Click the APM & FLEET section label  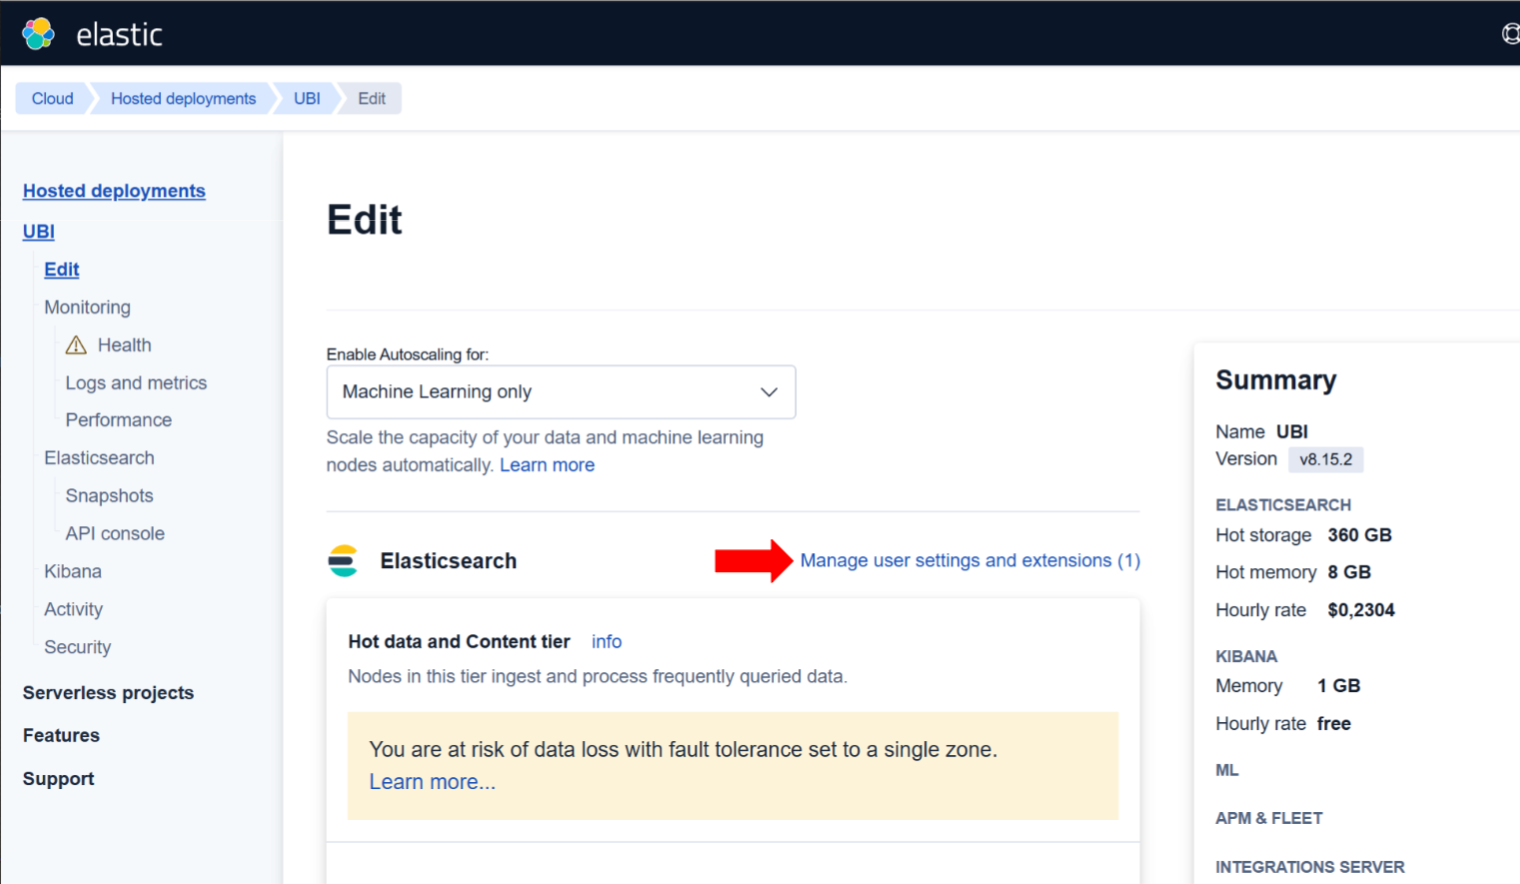[1269, 818]
